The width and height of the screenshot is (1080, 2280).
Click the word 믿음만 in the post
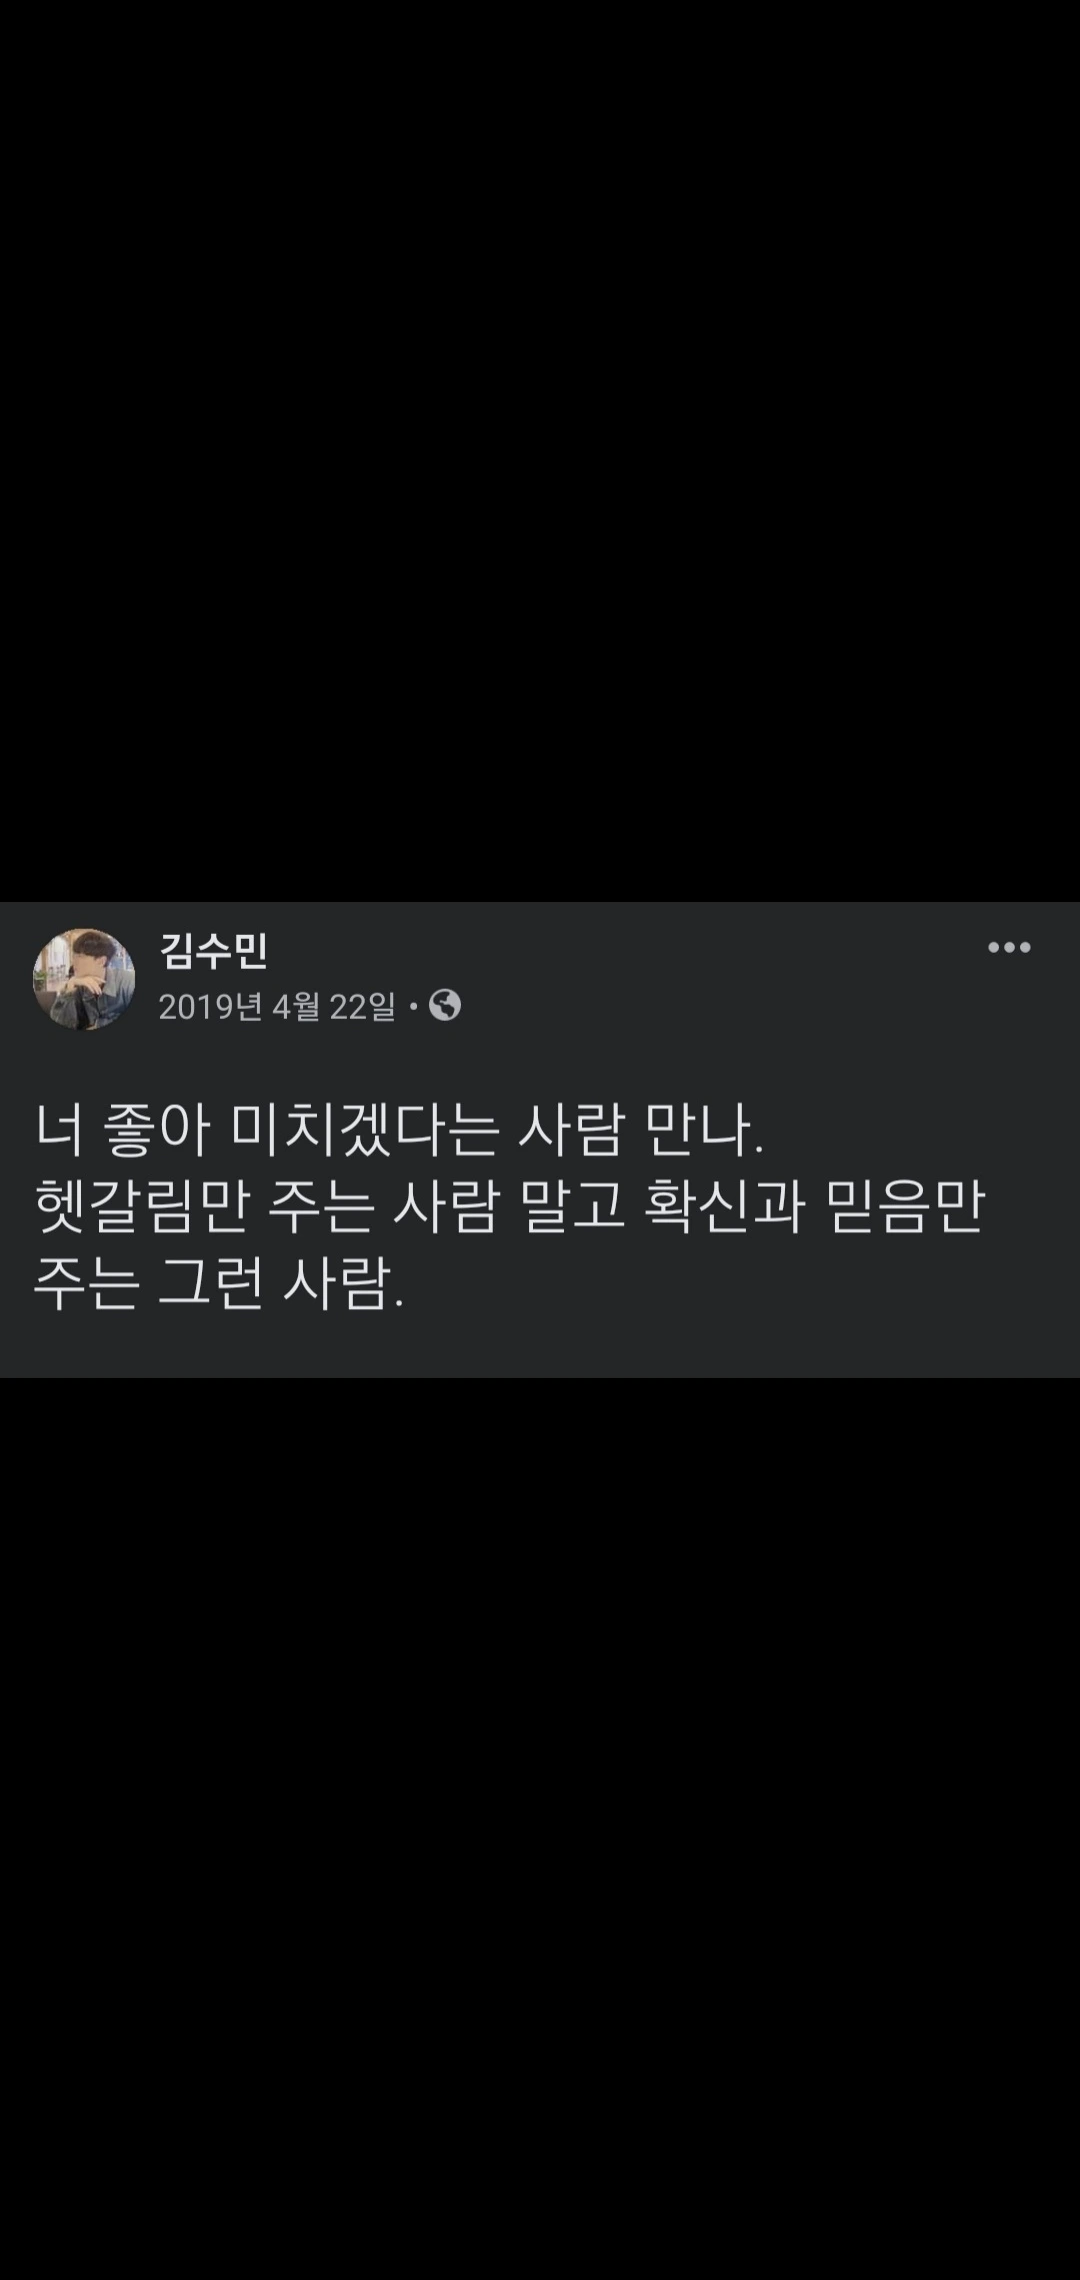(x=907, y=1208)
